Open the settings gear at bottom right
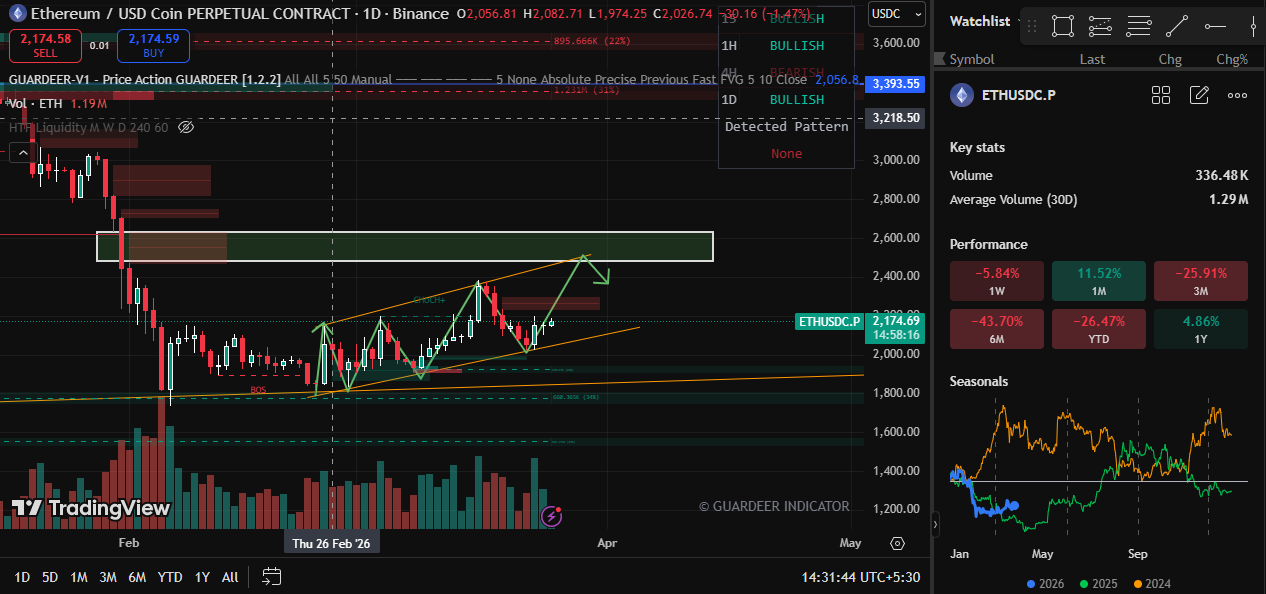Screen dimensions: 1266x594 coord(897,543)
